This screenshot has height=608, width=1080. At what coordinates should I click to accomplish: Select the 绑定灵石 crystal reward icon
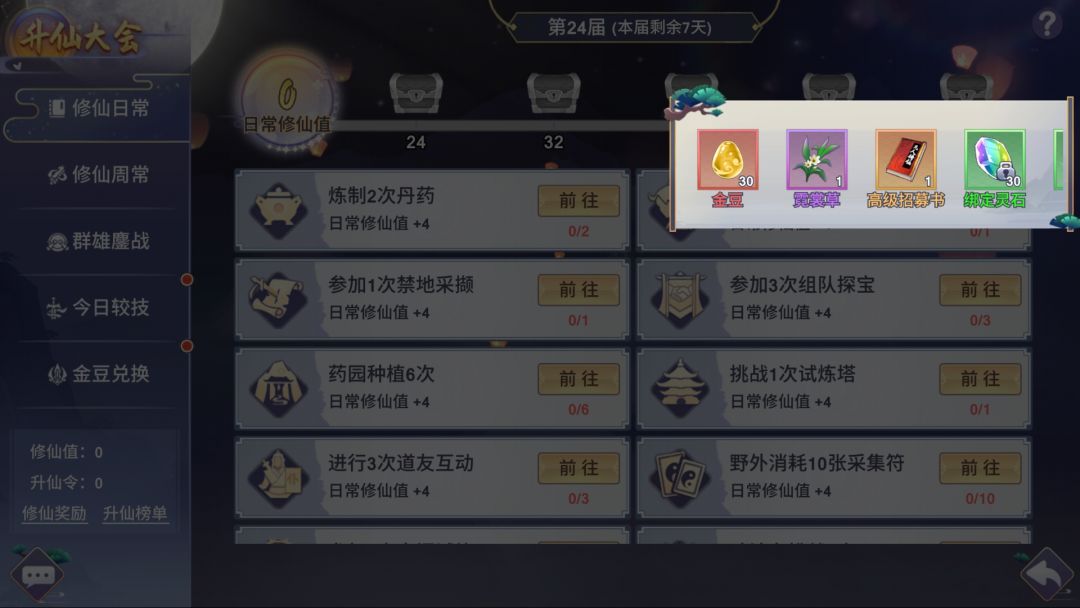995,160
